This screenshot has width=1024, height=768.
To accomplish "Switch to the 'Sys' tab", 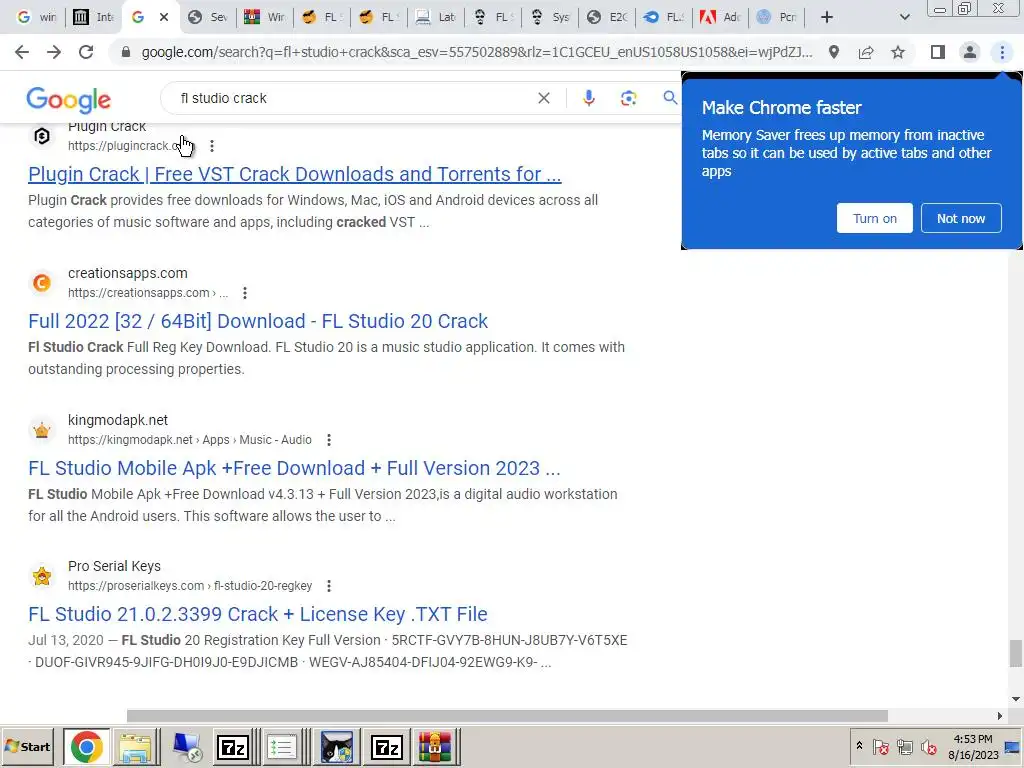I will tap(550, 17).
